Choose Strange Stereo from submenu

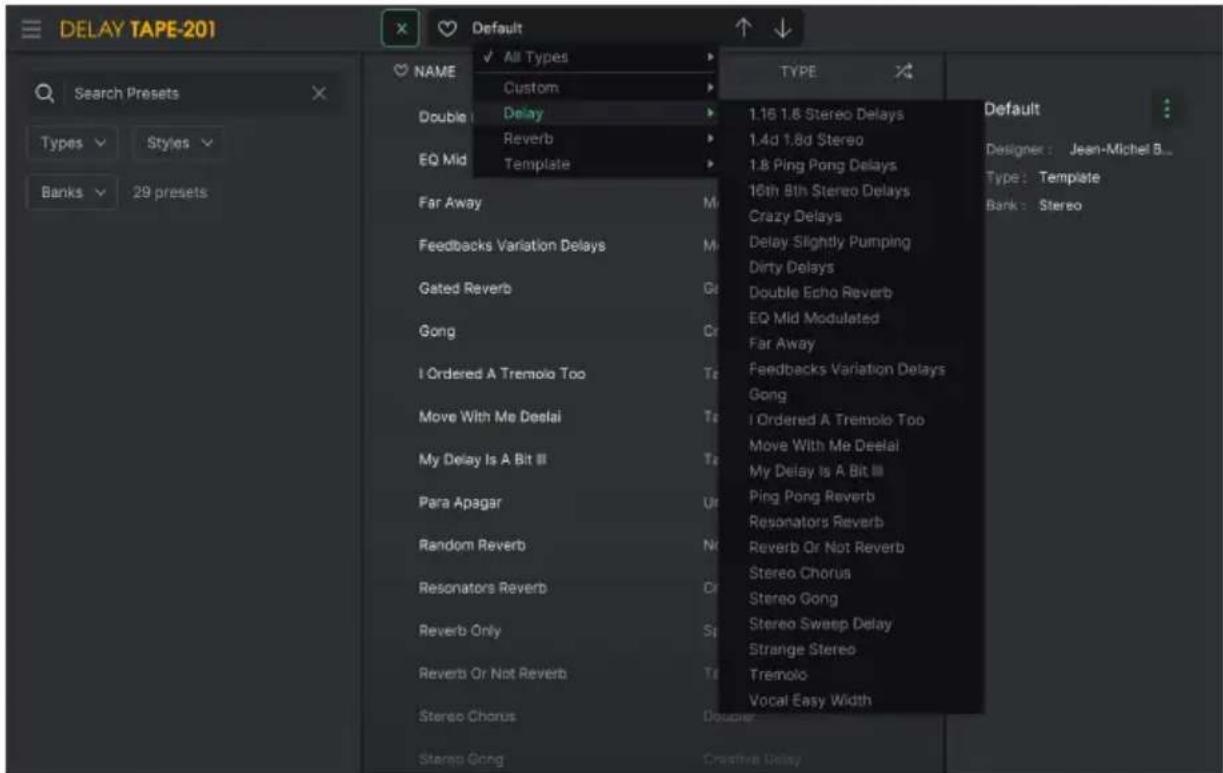[x=802, y=649]
